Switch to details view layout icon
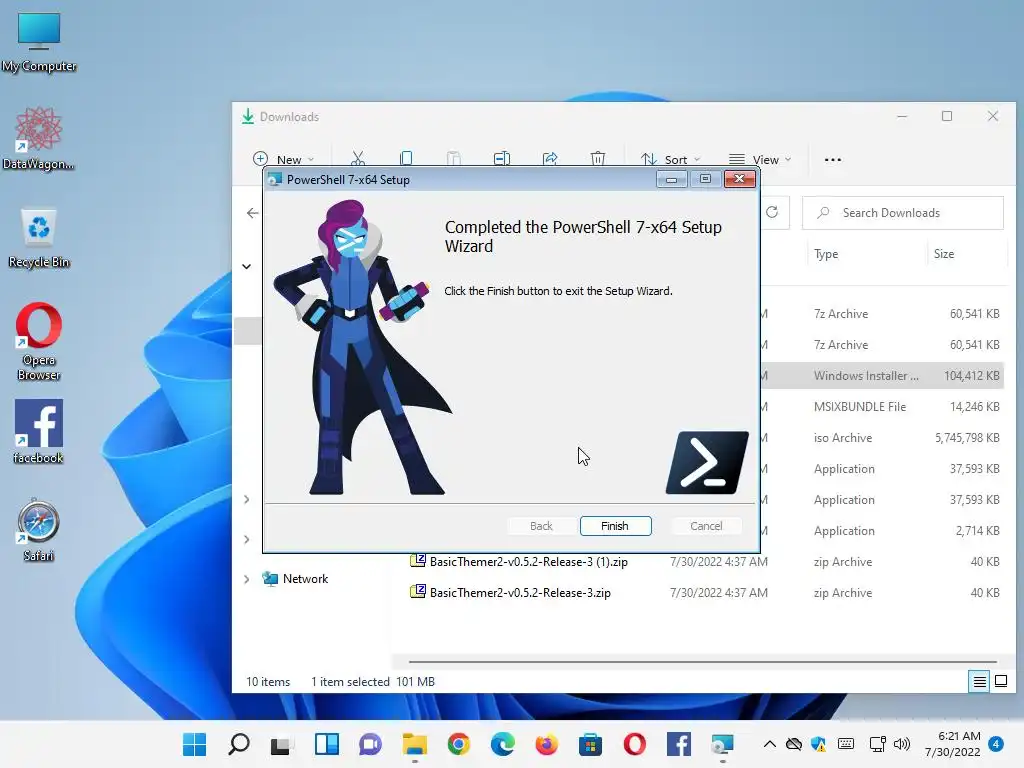The width and height of the screenshot is (1024, 768). 980,682
